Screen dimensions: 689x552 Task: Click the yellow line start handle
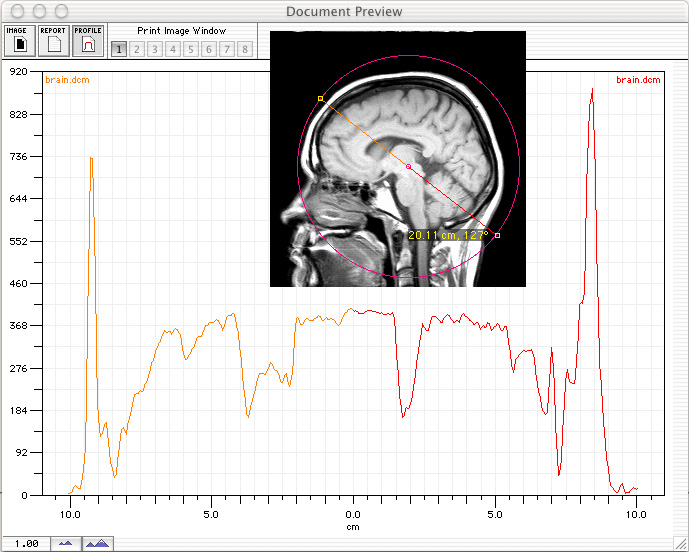[320, 98]
